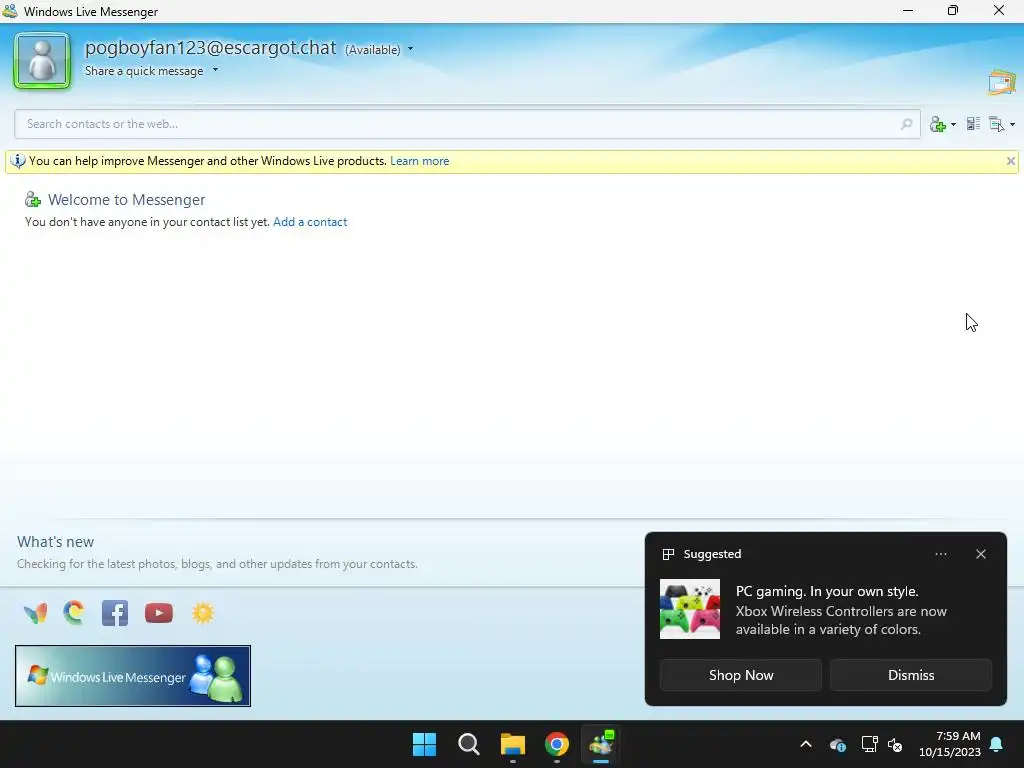
Task: Open the Facebook tab icon
Action: (115, 613)
